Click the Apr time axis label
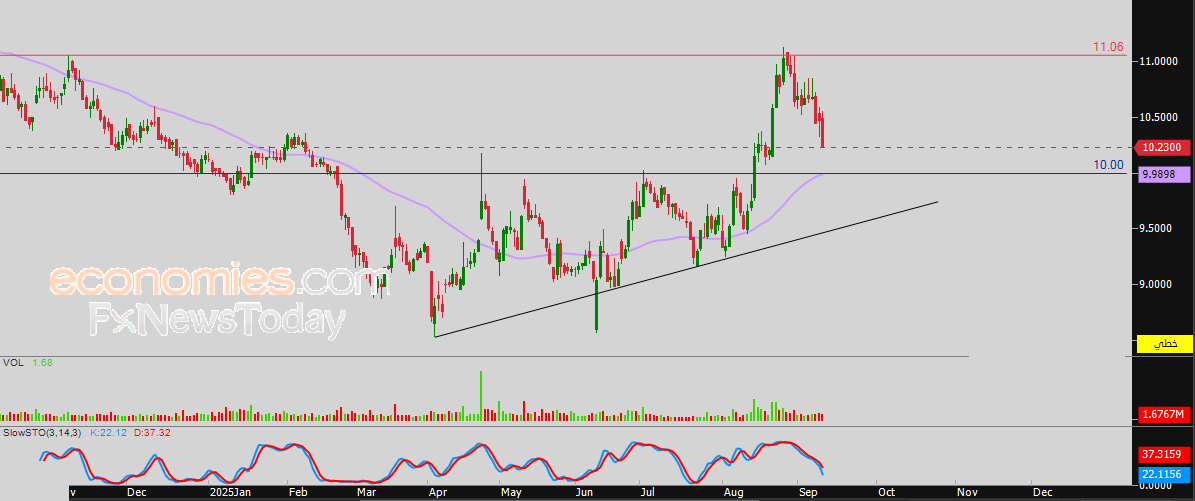Image resolution: width=1195 pixels, height=501 pixels. click(437, 493)
